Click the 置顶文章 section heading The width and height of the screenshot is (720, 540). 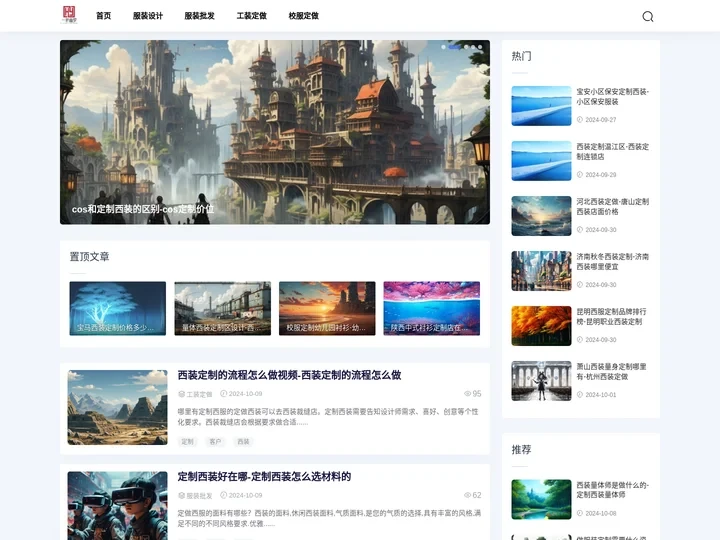90,257
